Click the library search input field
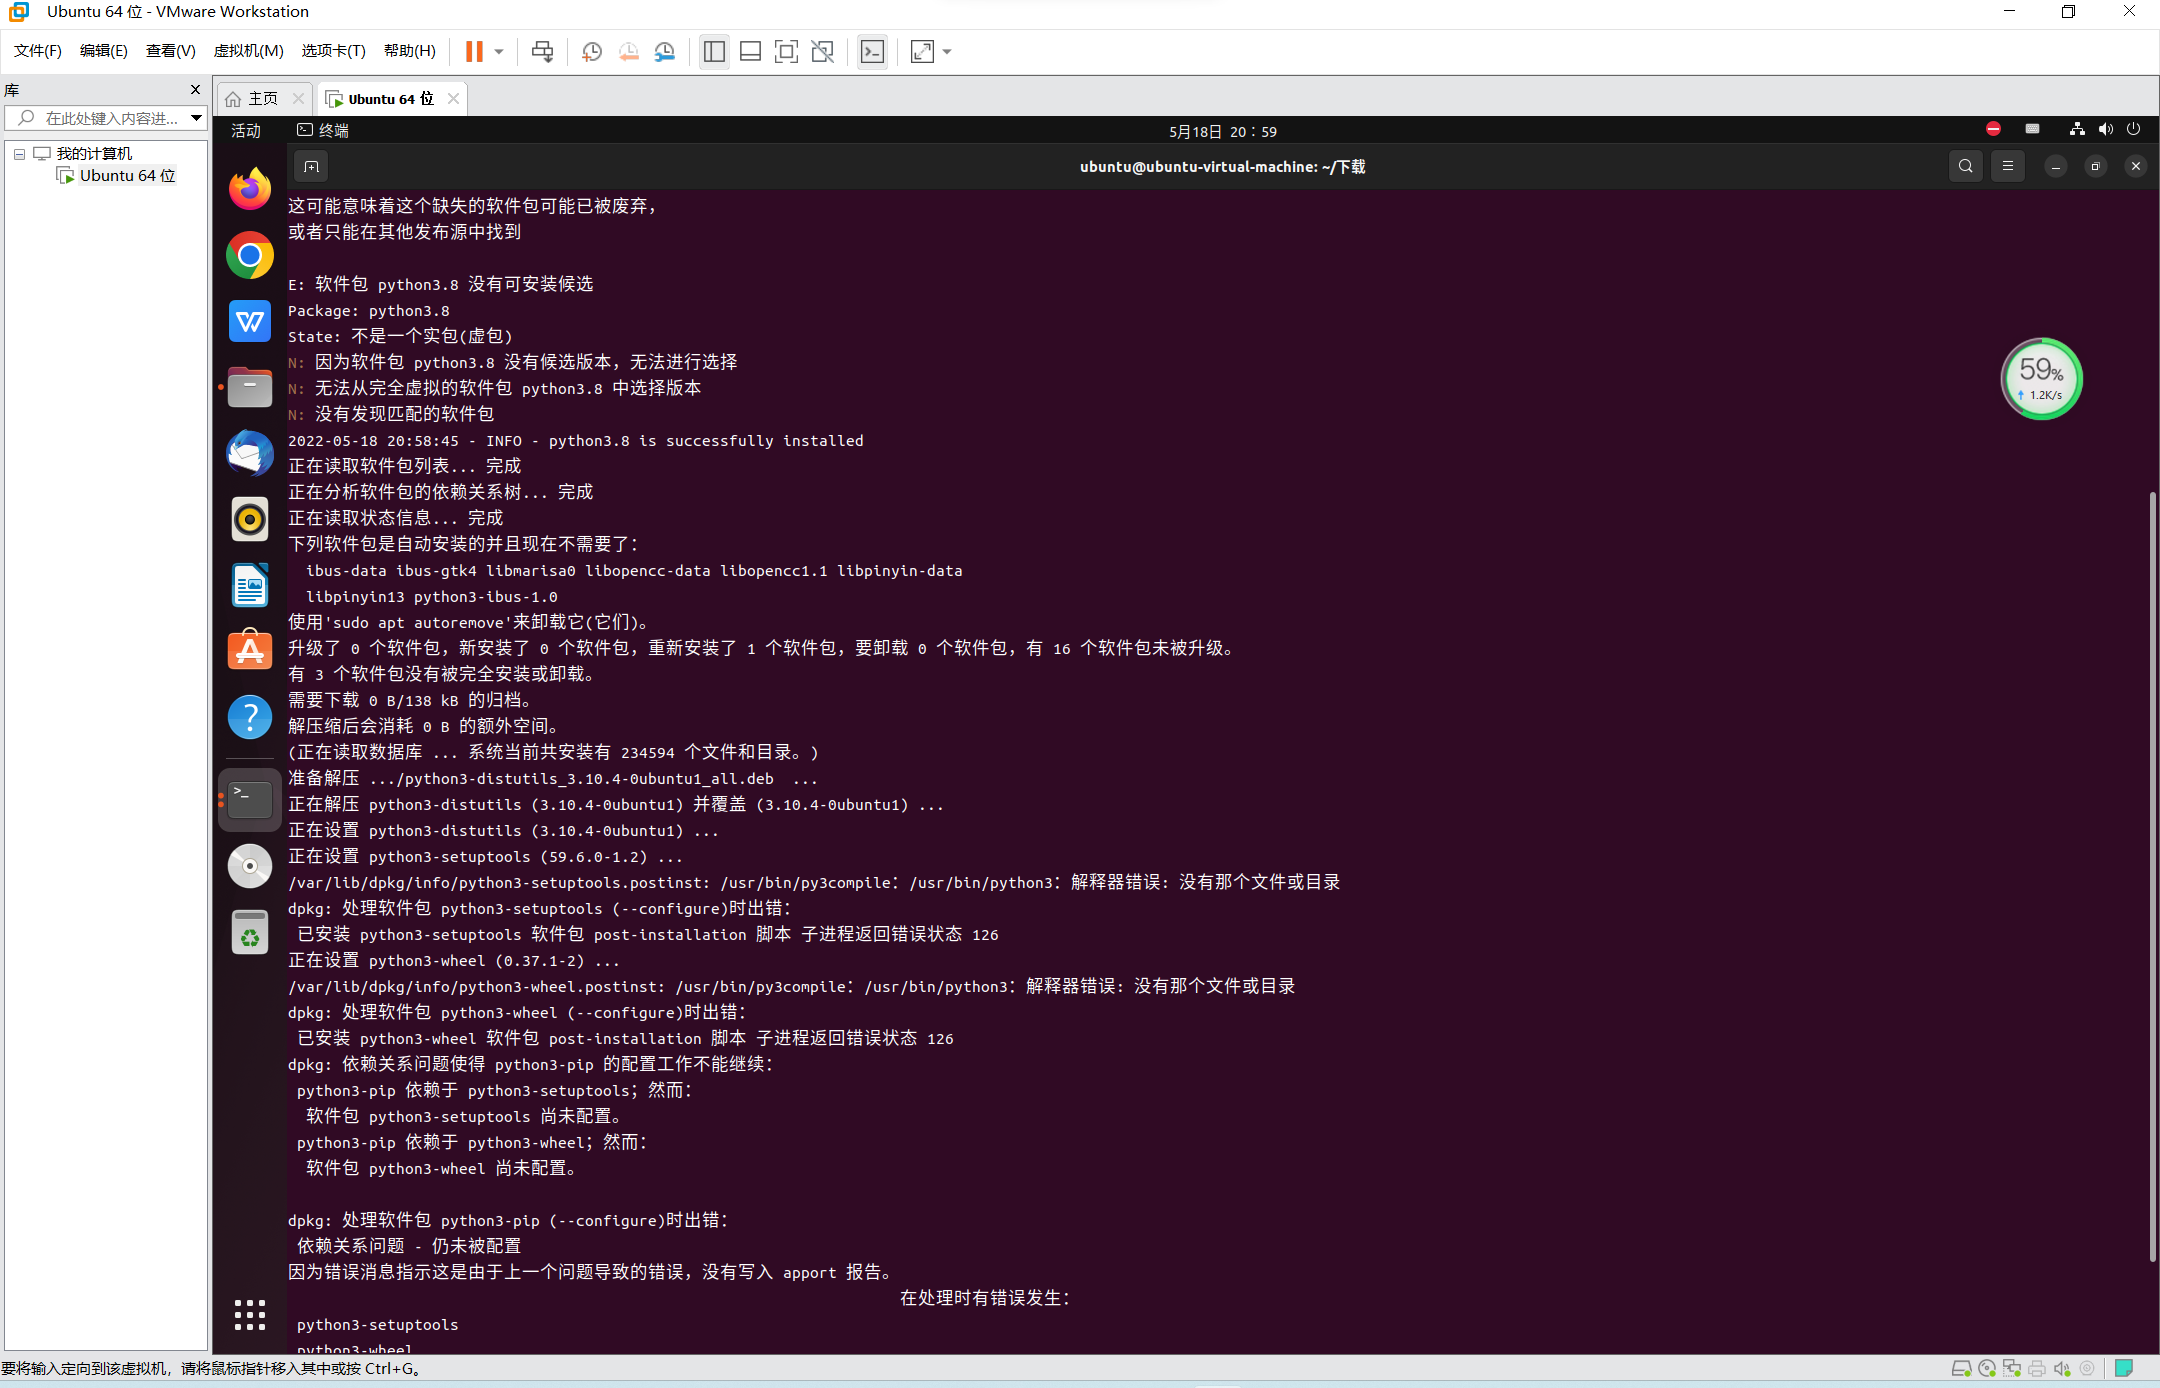2160x1388 pixels. point(97,118)
